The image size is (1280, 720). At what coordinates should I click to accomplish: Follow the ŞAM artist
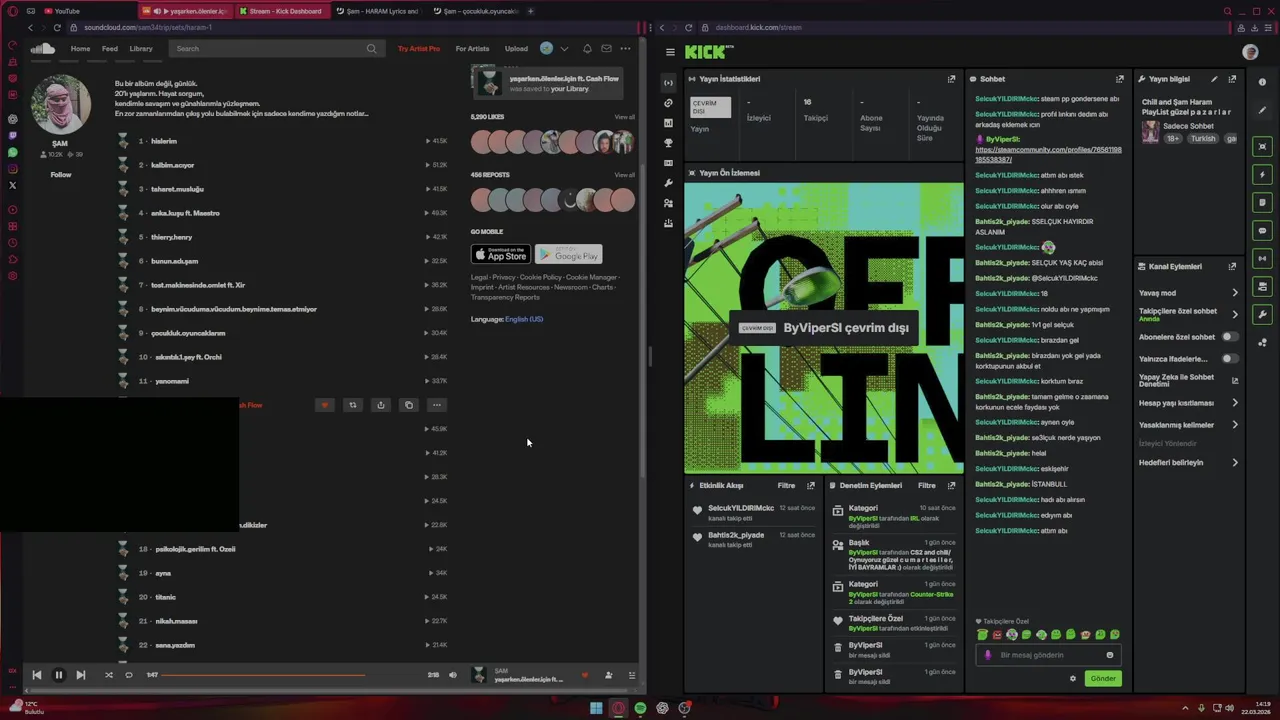click(x=61, y=174)
